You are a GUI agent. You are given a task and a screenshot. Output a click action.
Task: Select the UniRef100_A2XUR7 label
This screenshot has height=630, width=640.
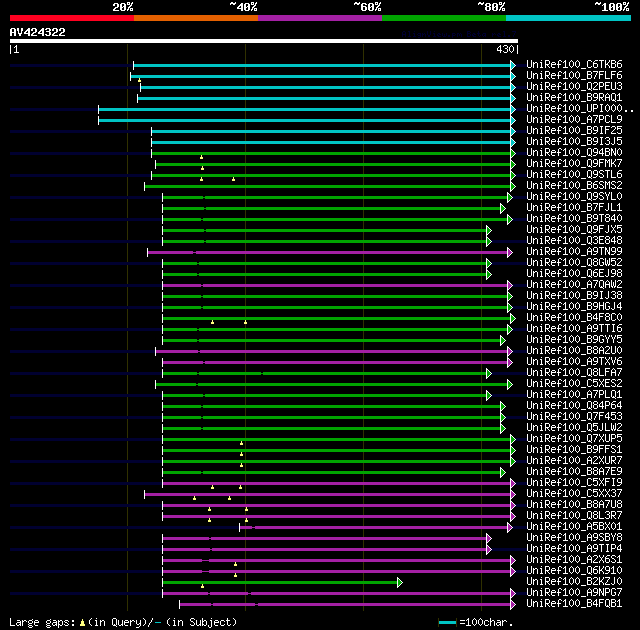574,461
